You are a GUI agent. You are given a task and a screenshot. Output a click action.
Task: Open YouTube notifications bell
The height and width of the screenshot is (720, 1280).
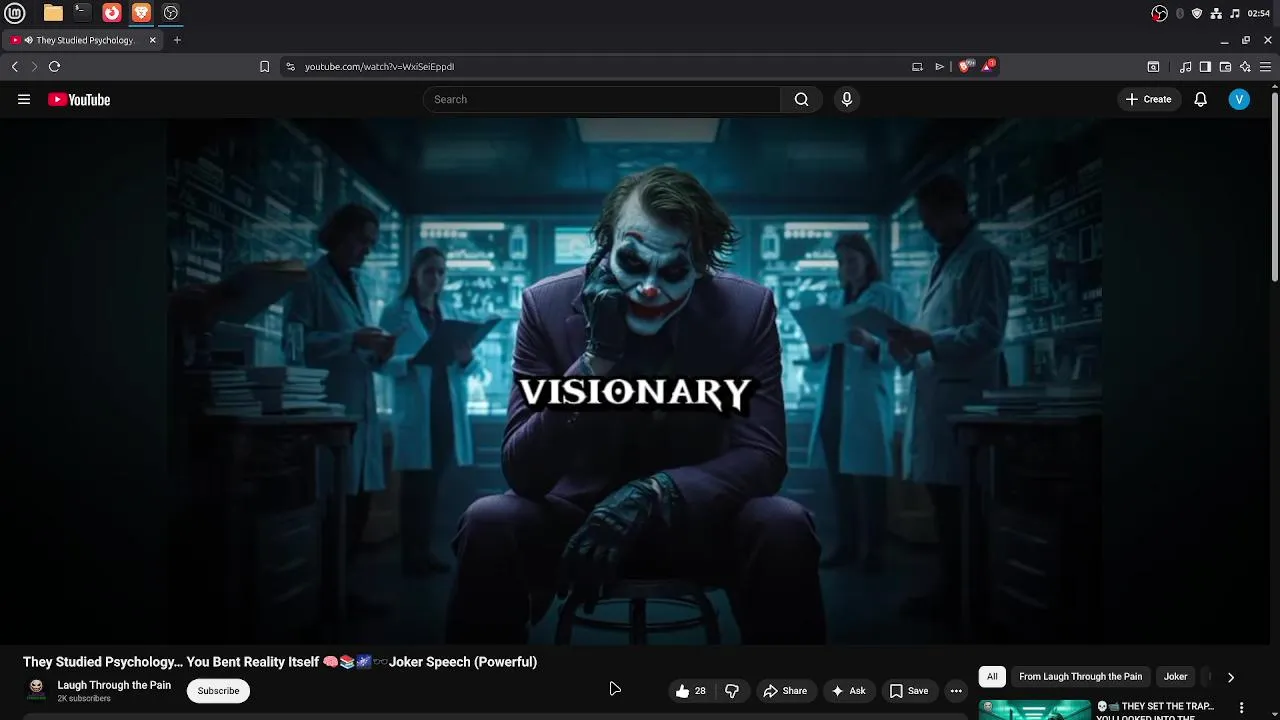(x=1200, y=99)
